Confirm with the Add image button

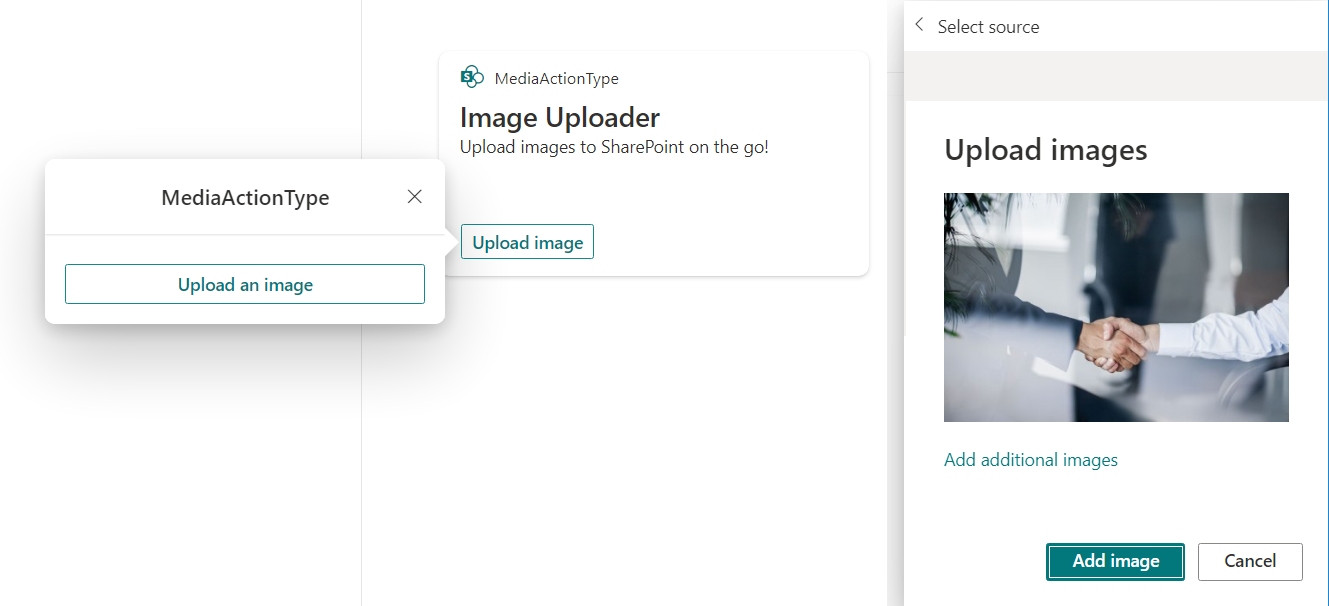(x=1115, y=561)
